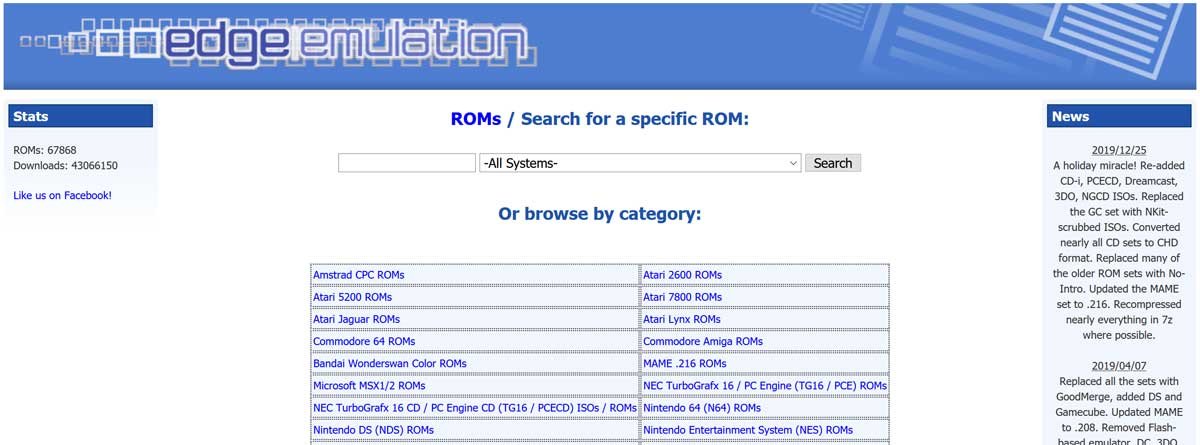
Task: Focus the ROM search text field
Action: (407, 163)
